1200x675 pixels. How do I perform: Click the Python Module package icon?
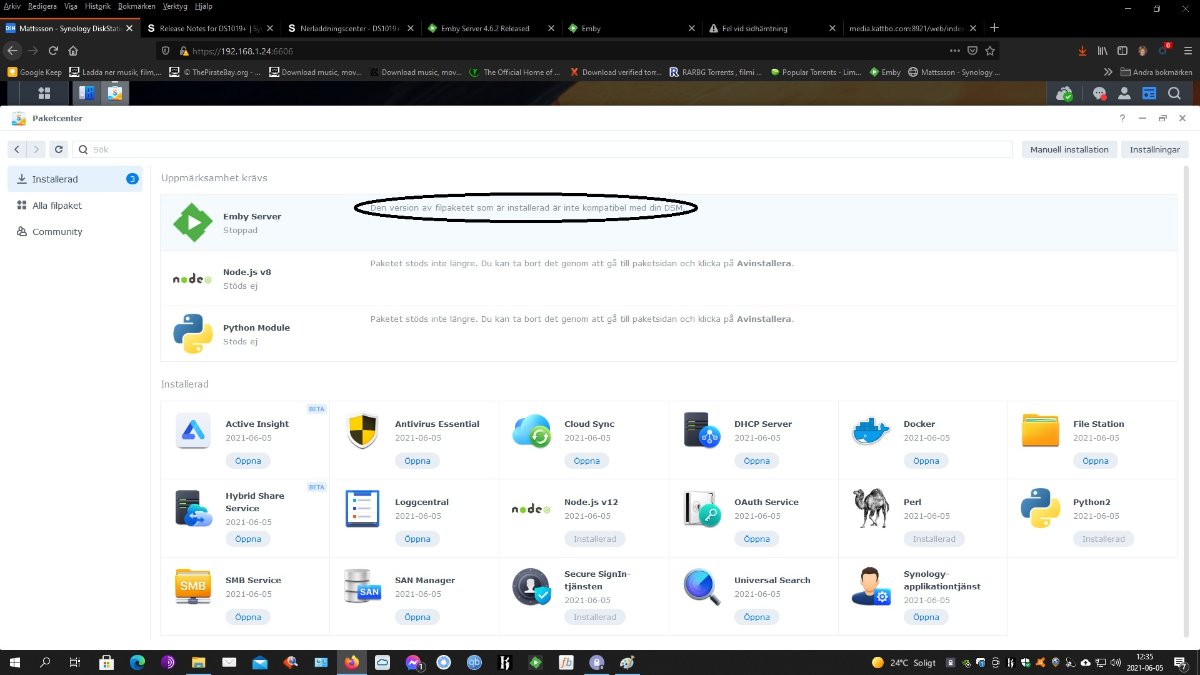click(x=193, y=334)
